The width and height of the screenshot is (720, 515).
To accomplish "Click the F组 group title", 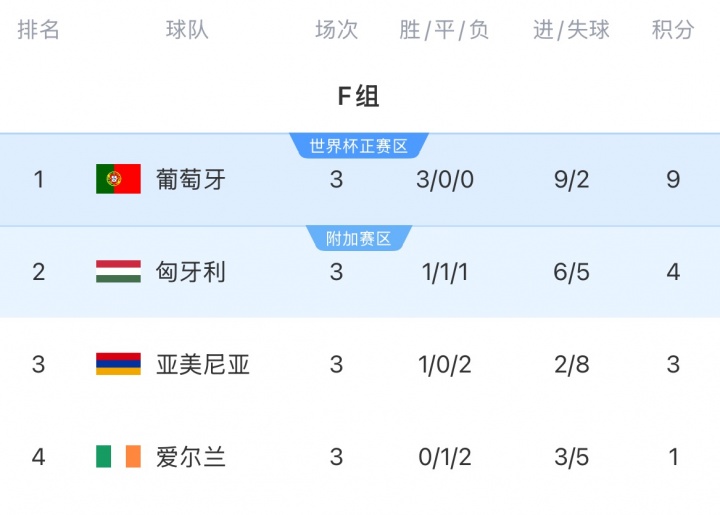I will tap(359, 96).
